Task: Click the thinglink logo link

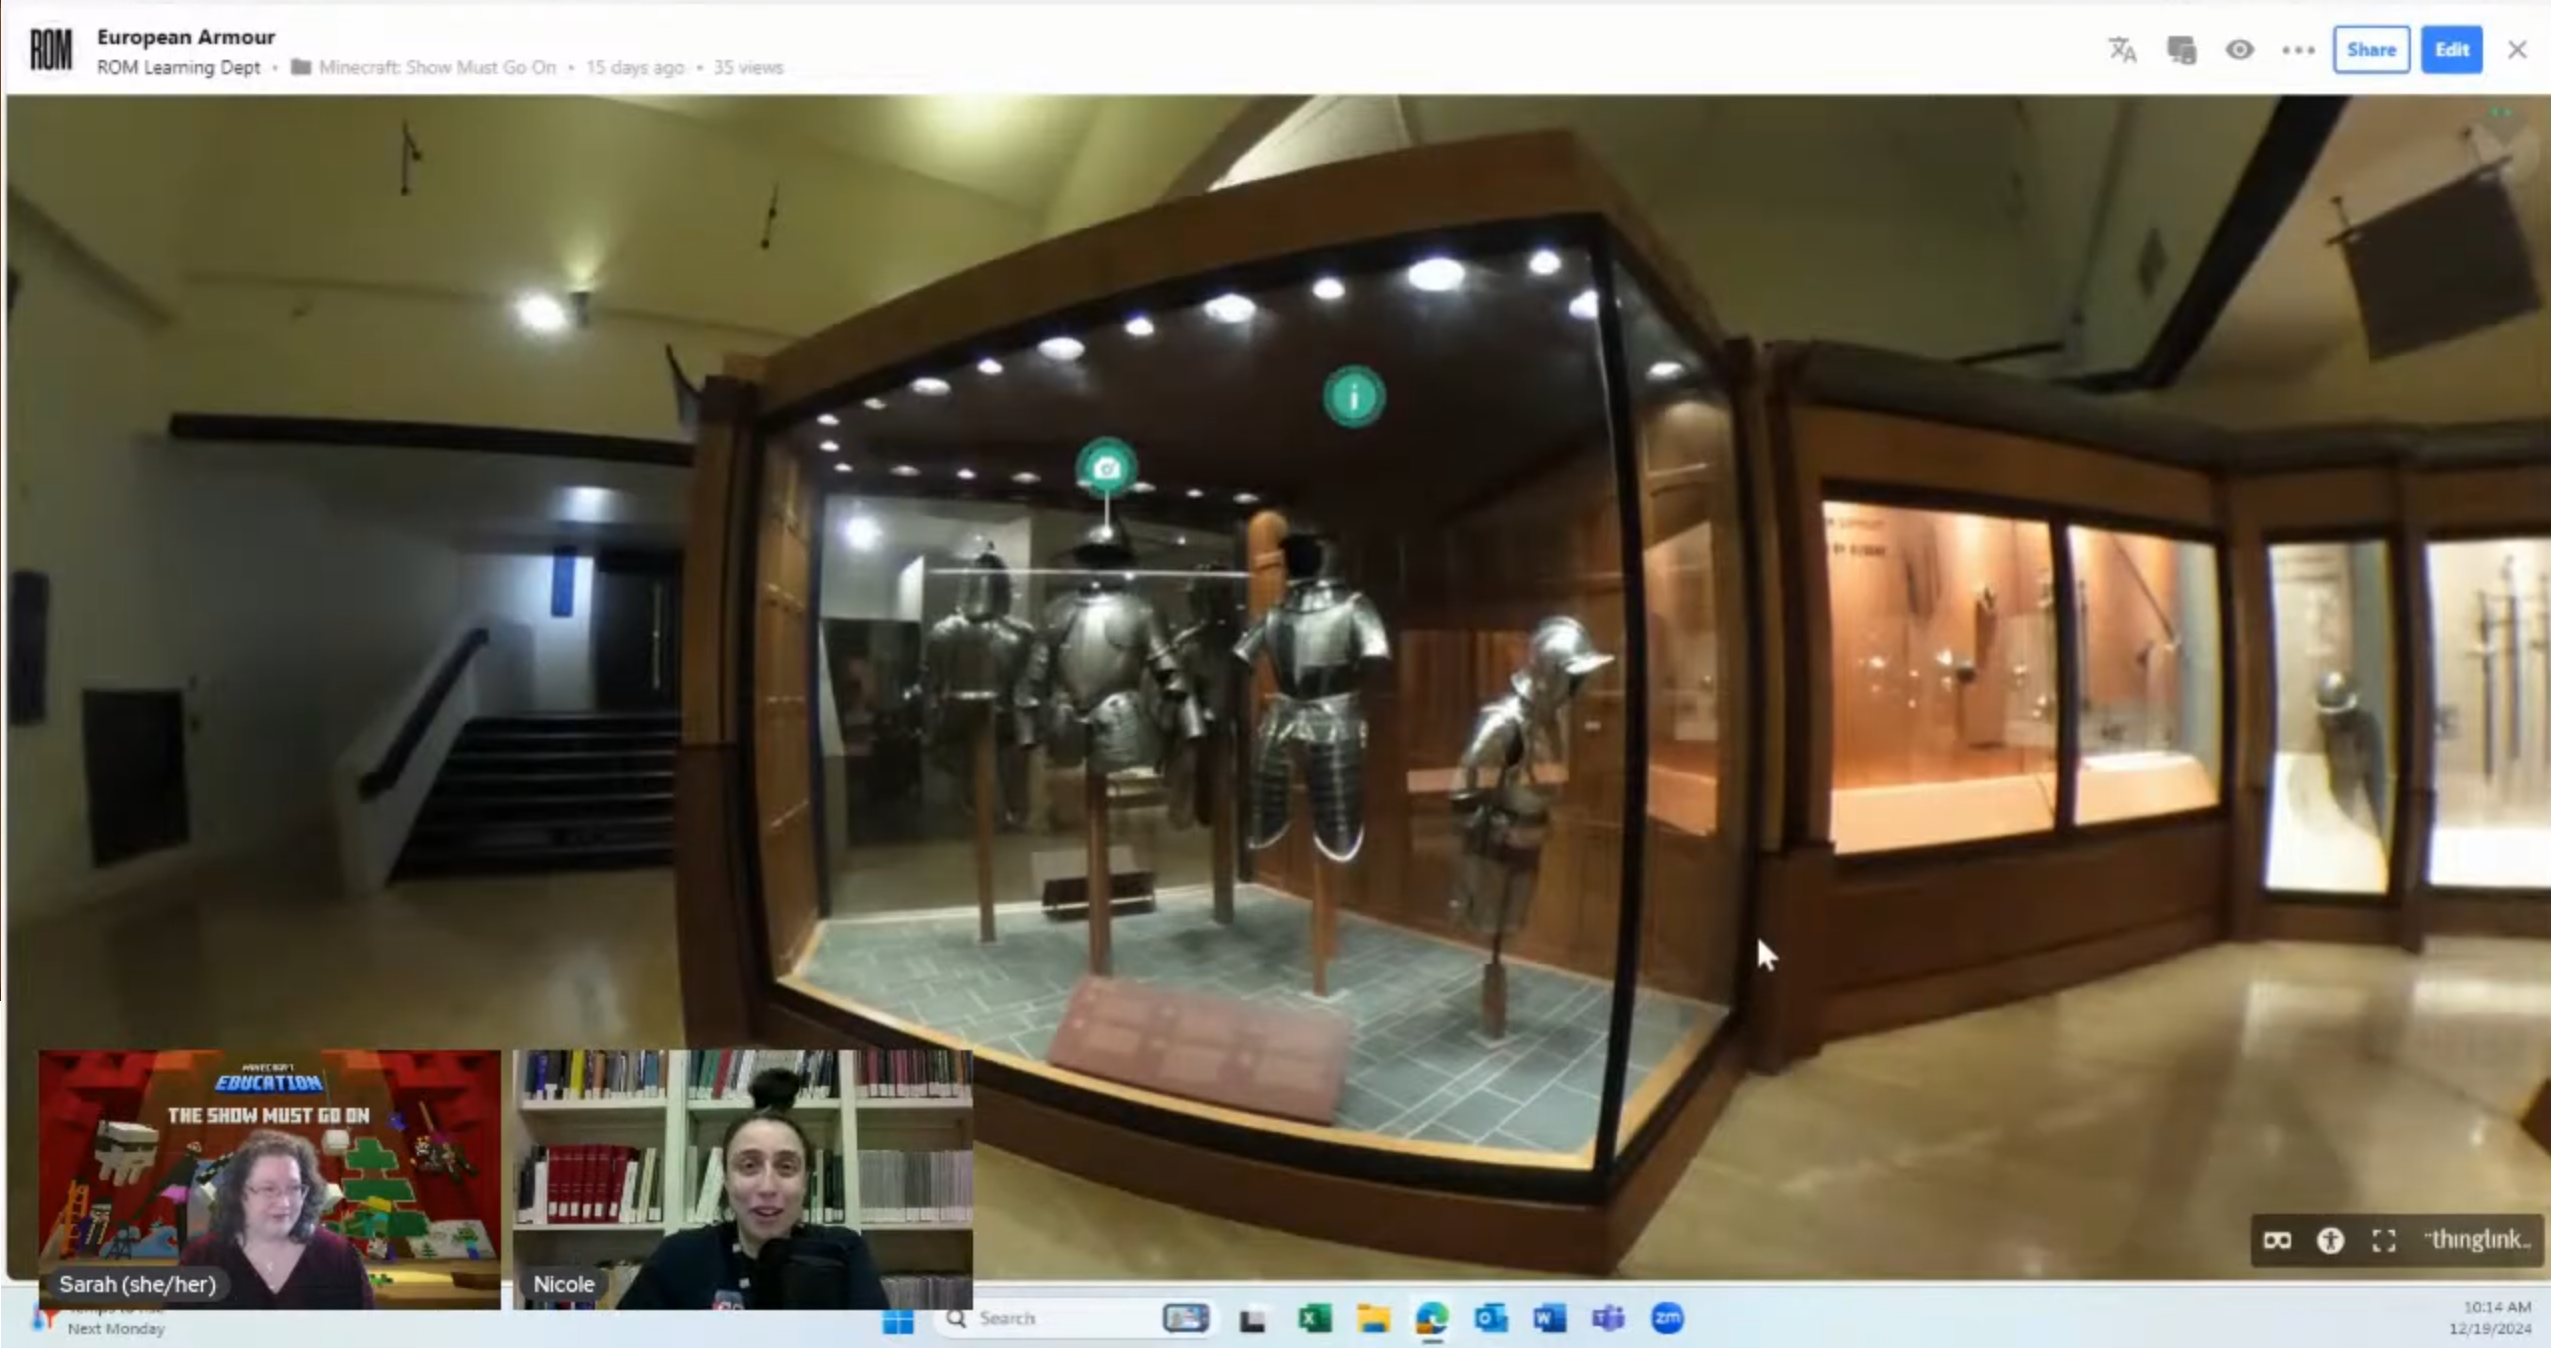Action: click(2477, 1240)
